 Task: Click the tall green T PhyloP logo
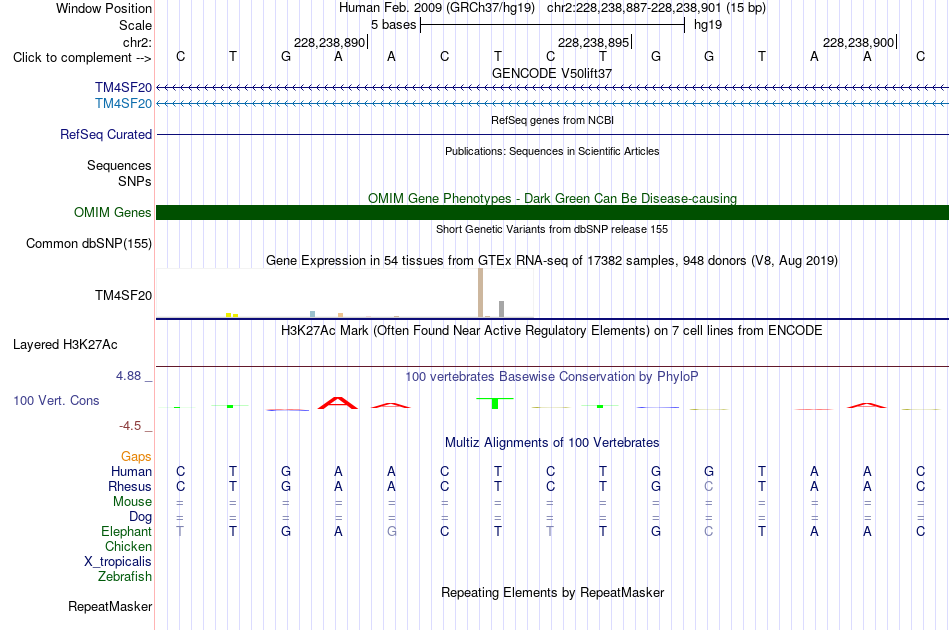495,403
